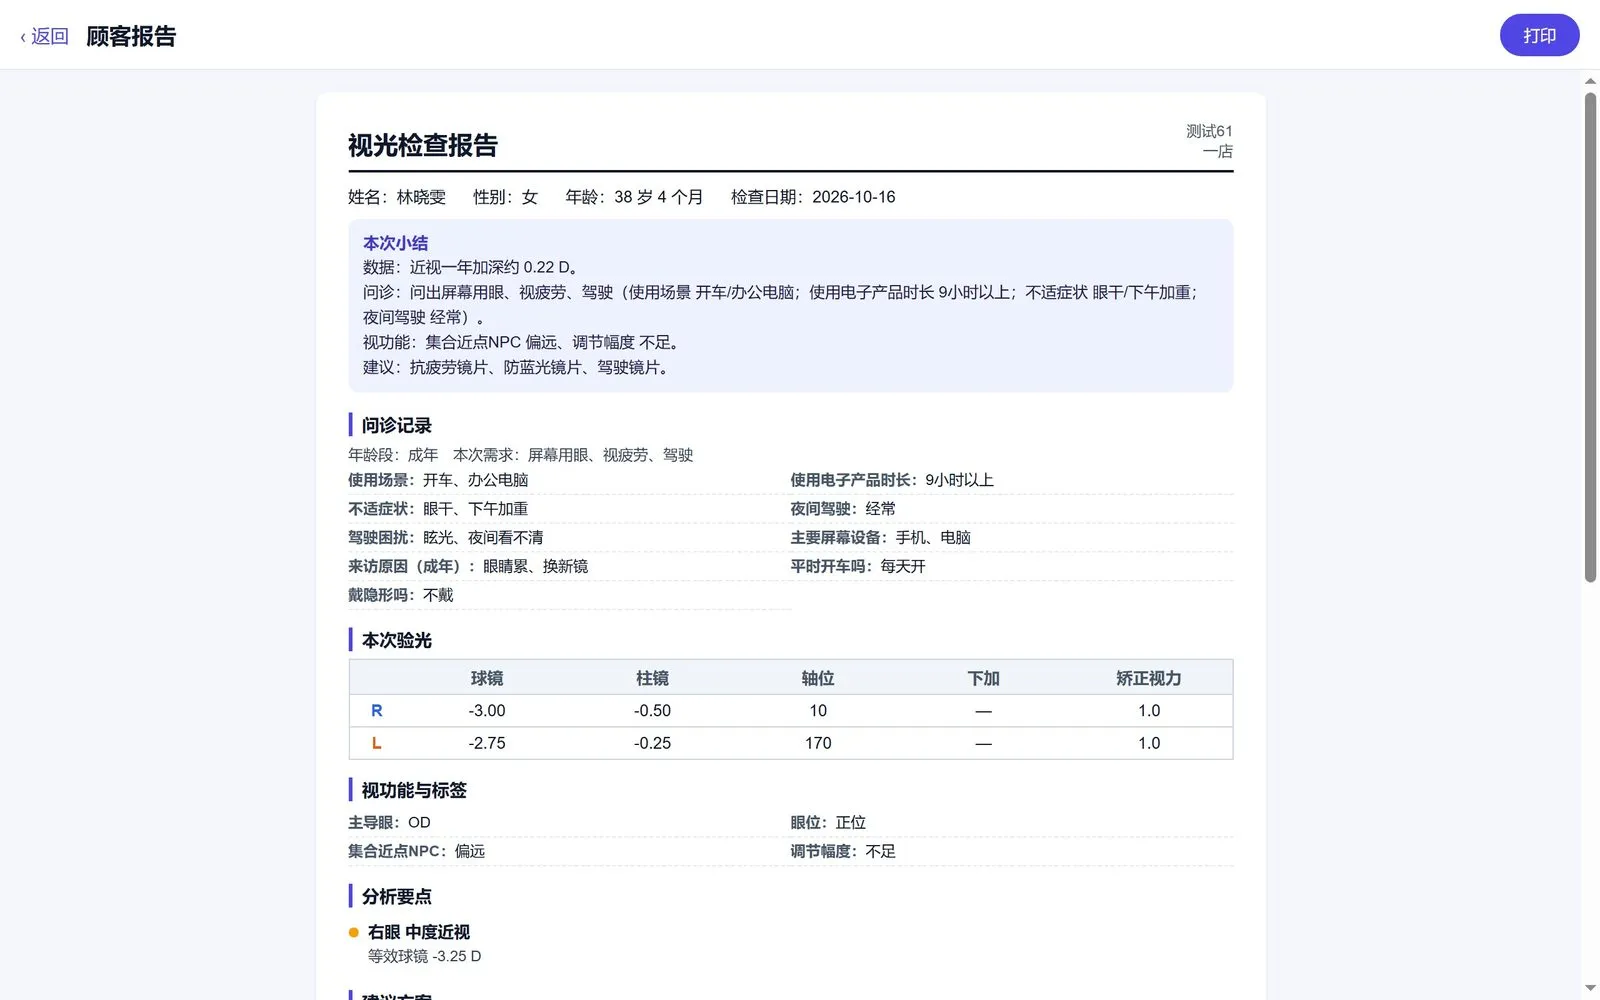
Task: Click the 右眼 中度近视 analysis item
Action: tap(419, 932)
